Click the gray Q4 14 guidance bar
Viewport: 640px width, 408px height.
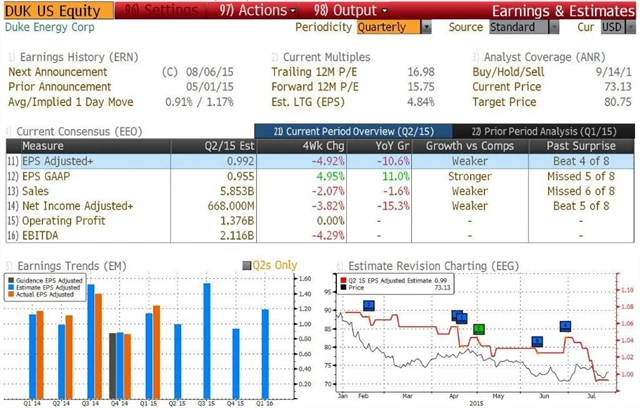coord(113,366)
